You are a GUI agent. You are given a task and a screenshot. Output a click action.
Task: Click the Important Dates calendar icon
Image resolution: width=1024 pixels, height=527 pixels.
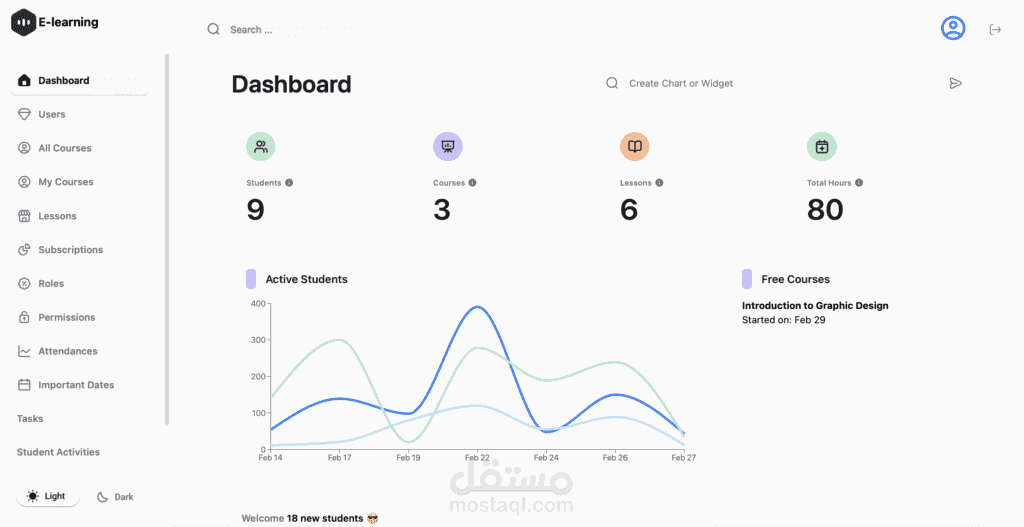[x=24, y=385]
